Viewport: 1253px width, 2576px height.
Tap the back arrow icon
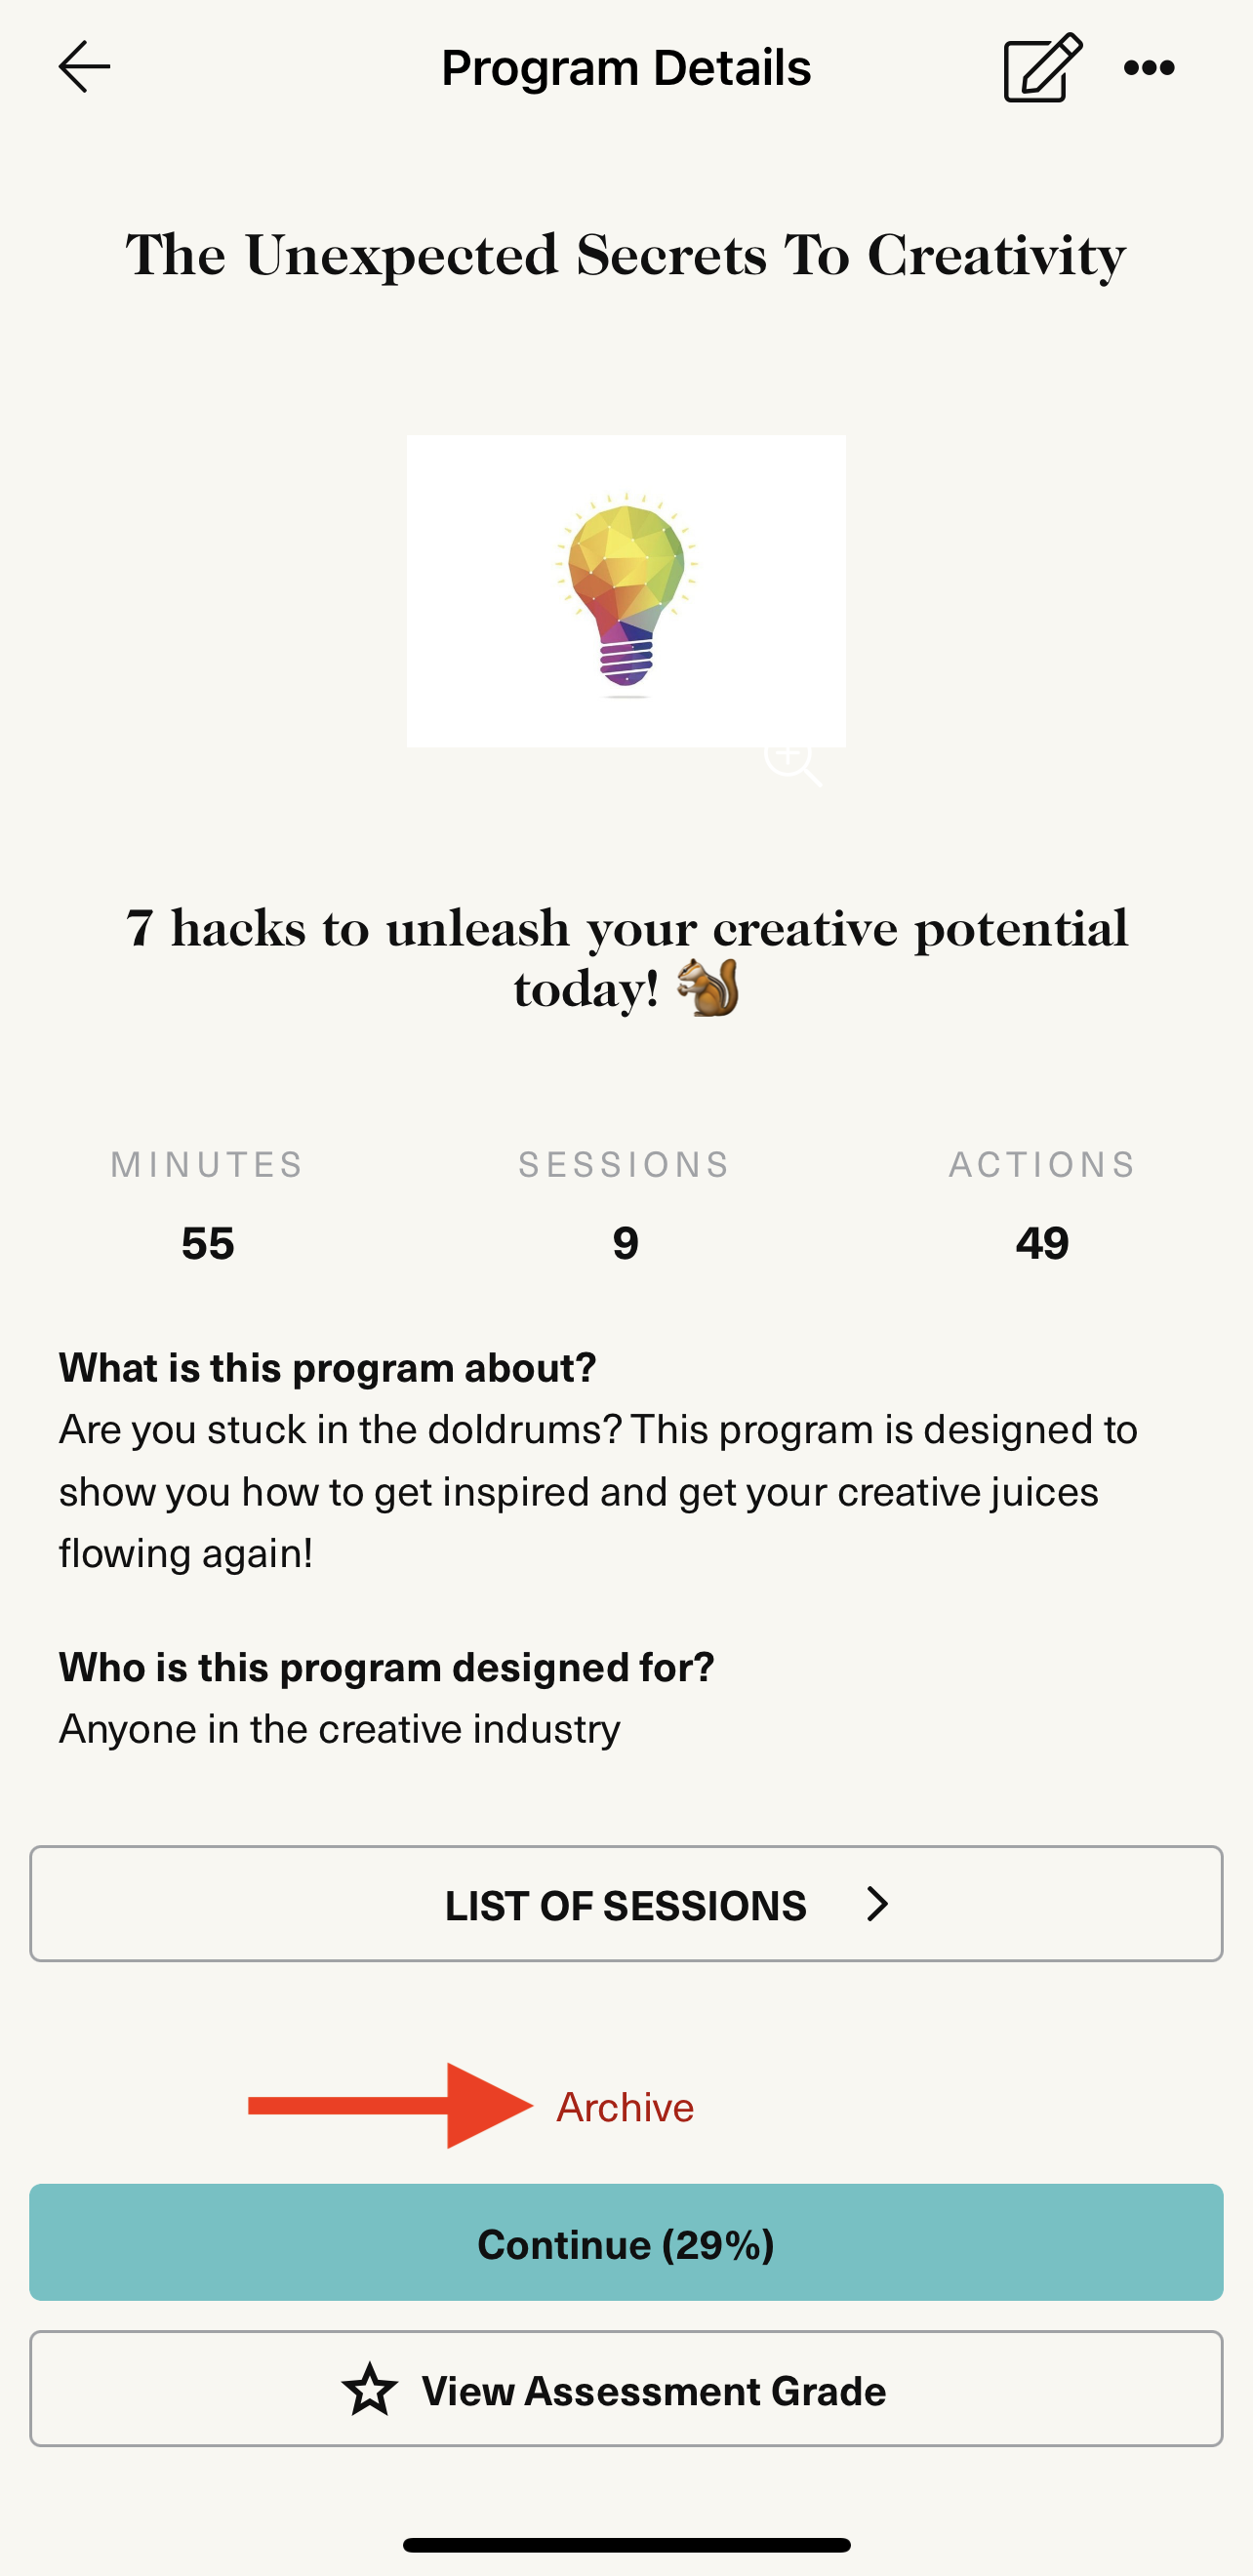84,67
